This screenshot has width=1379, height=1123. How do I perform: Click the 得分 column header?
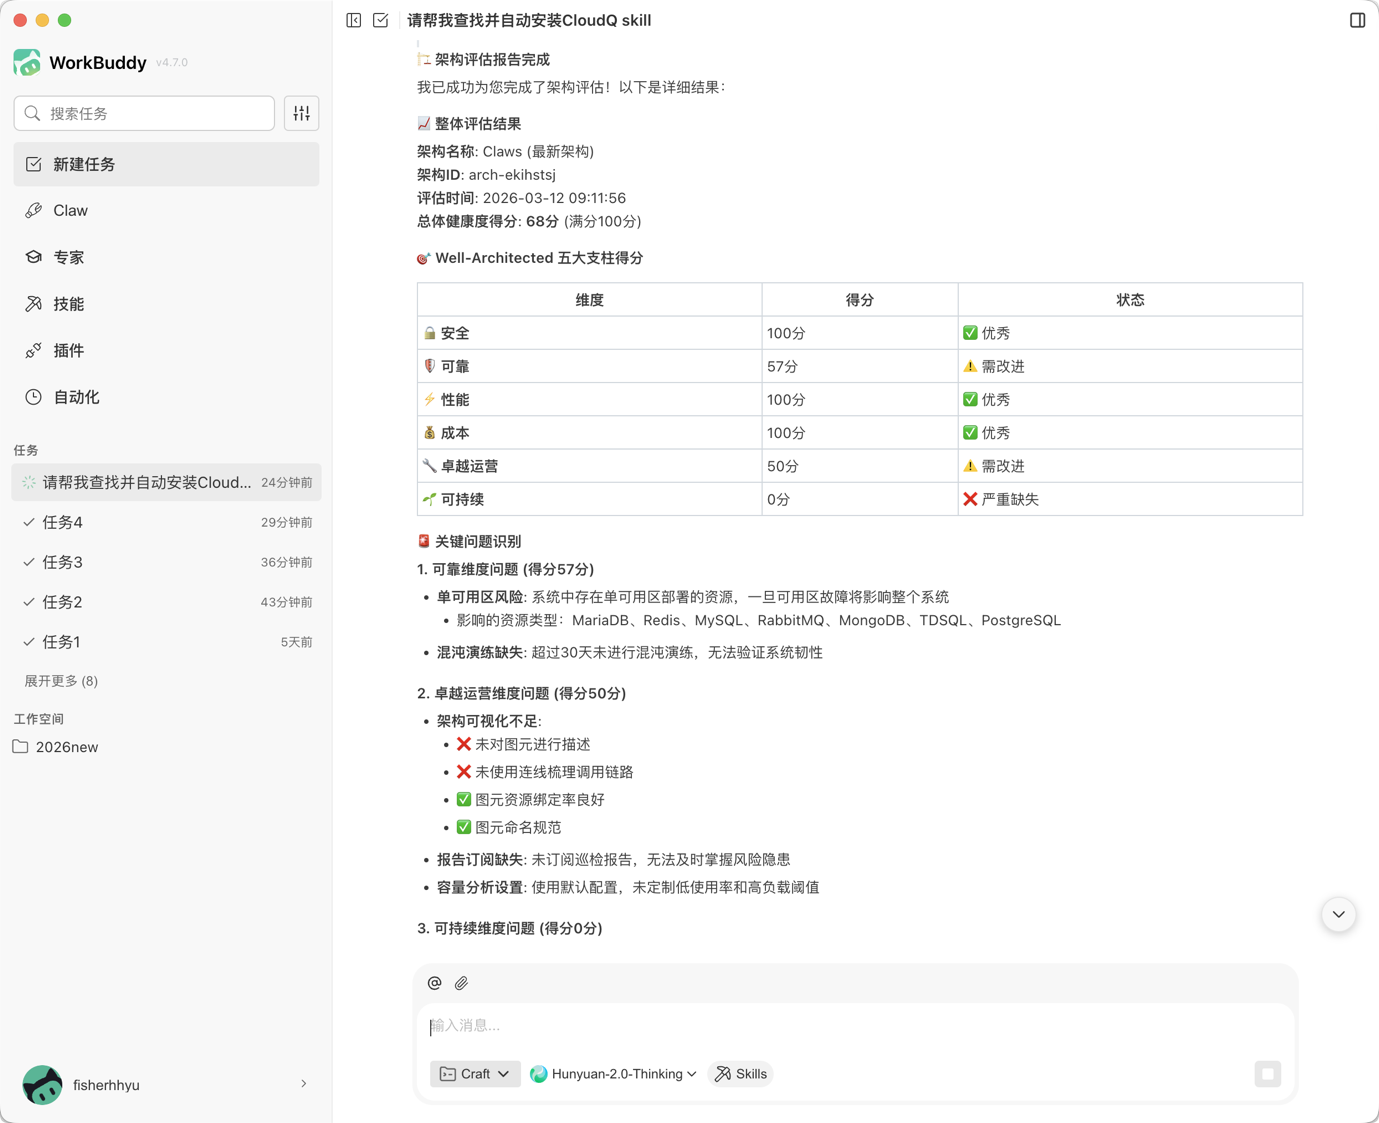click(860, 300)
